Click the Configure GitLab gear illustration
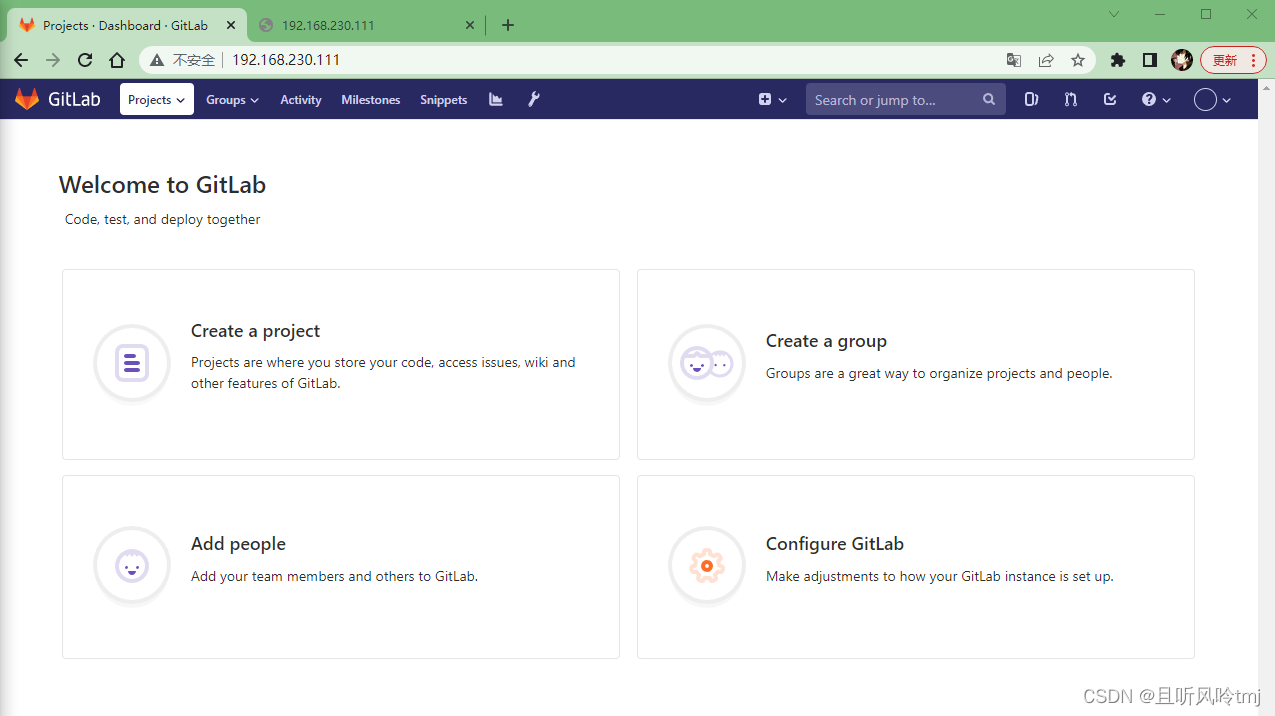1275x716 pixels. 707,566
